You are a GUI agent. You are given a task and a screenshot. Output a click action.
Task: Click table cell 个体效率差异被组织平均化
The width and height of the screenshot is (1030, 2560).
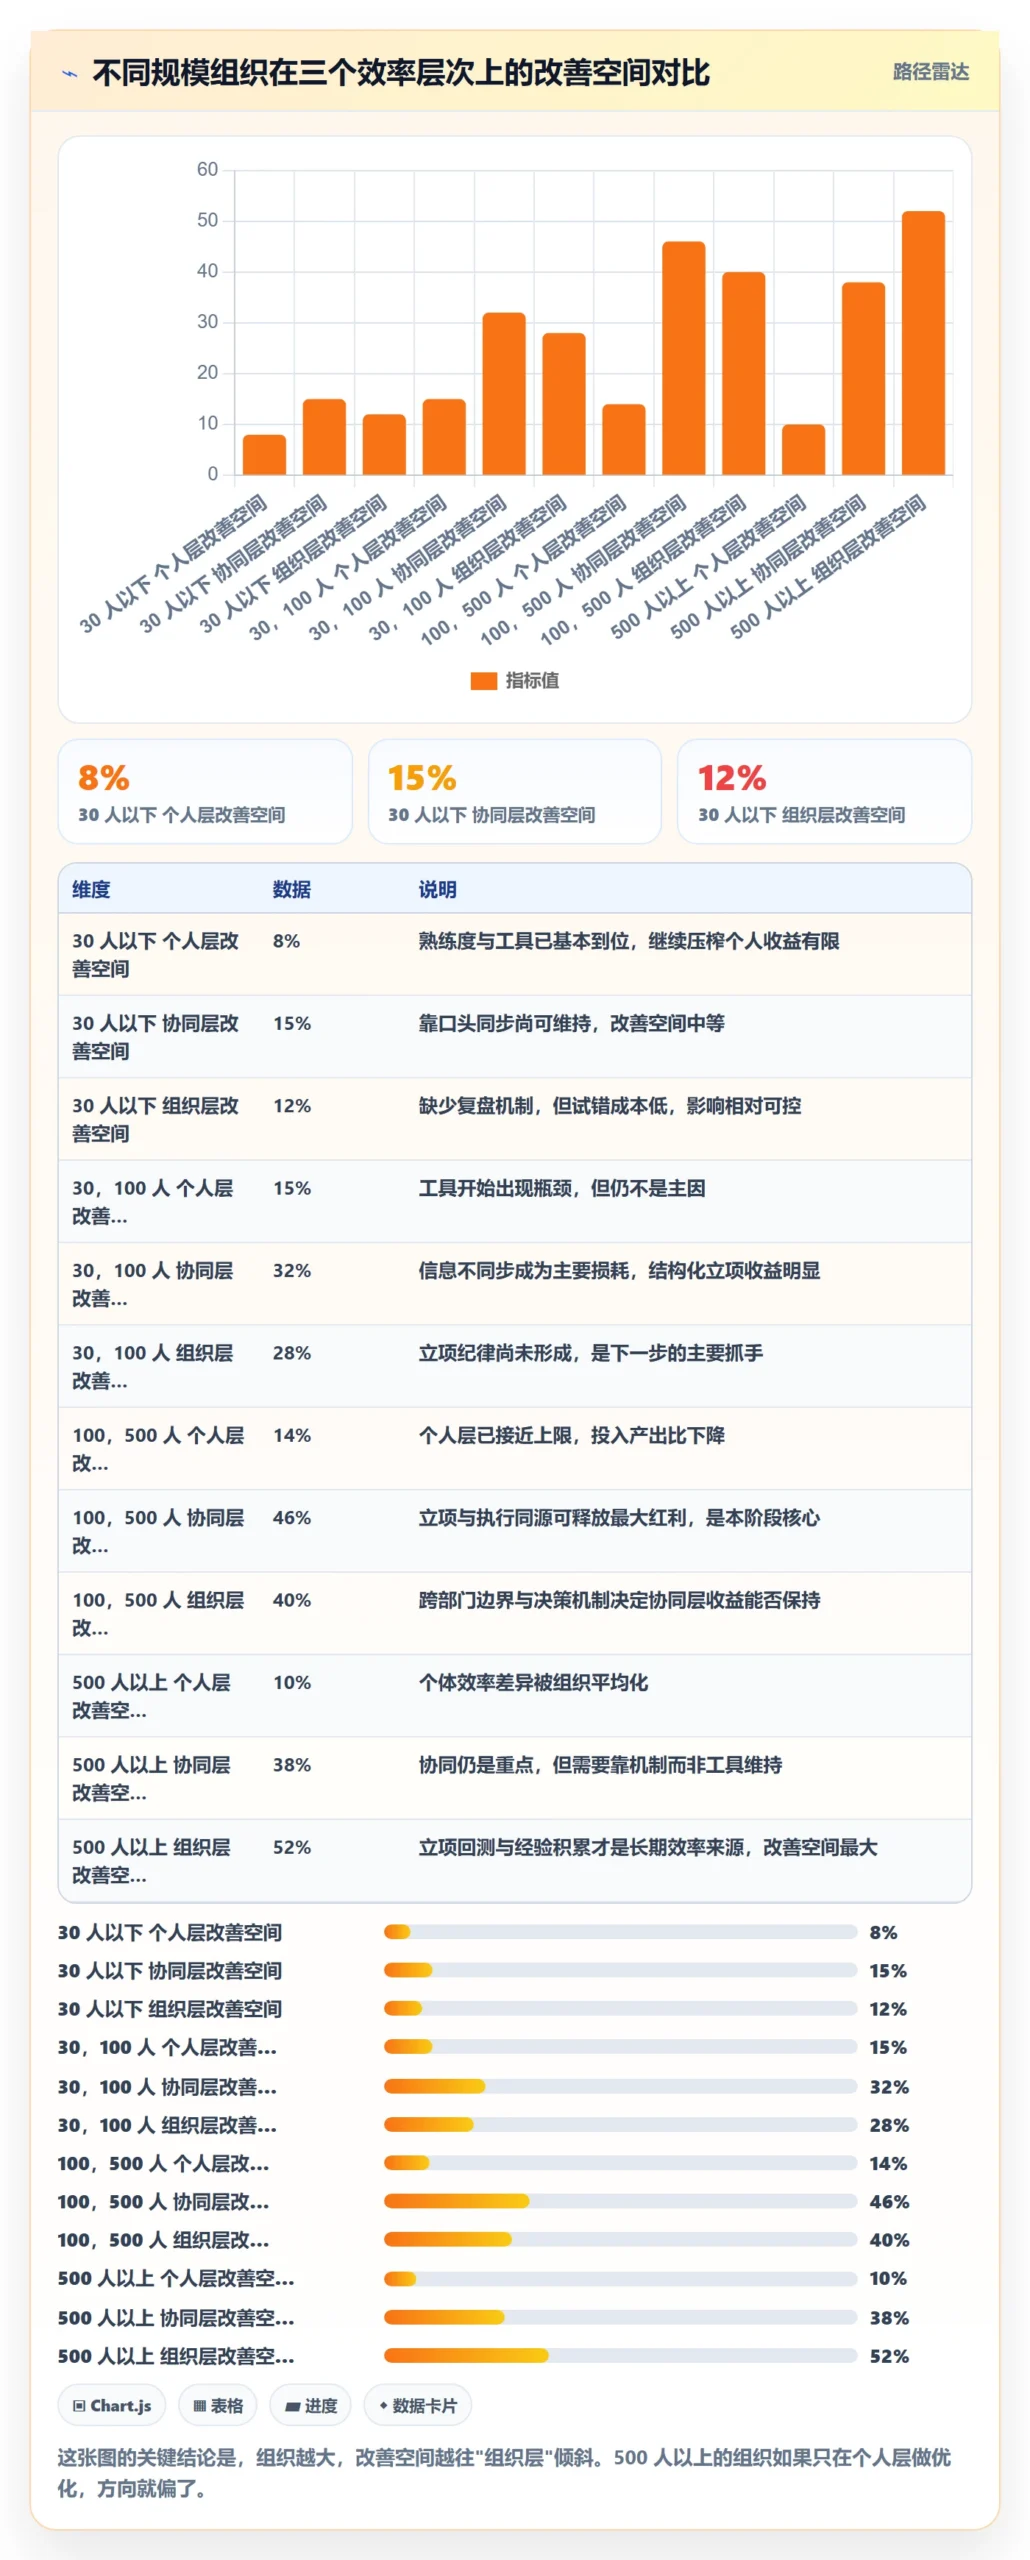pos(532,1682)
